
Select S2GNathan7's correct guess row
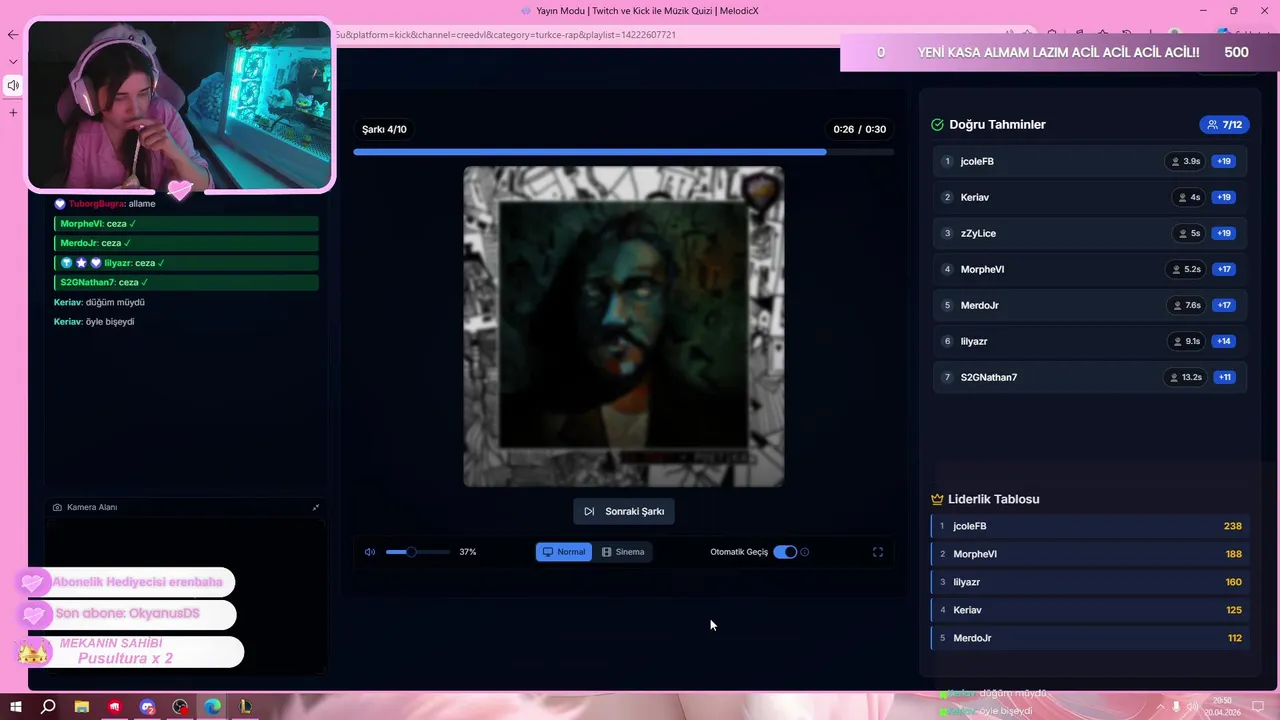(1090, 377)
